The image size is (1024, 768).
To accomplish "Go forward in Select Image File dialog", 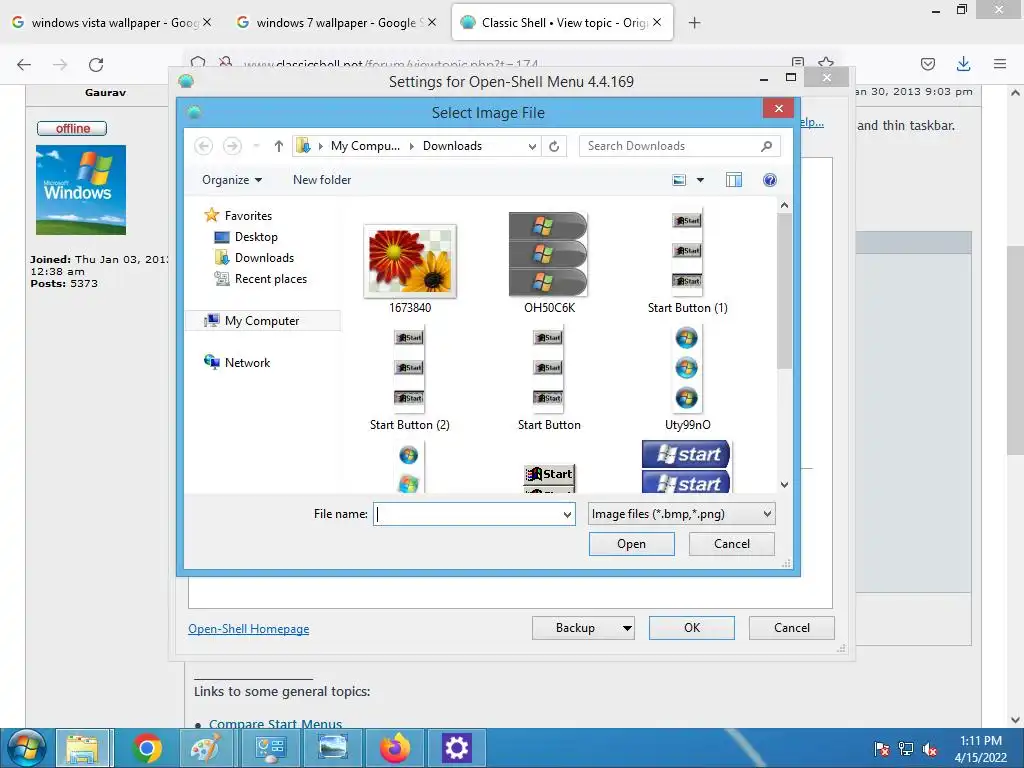I will [232, 146].
